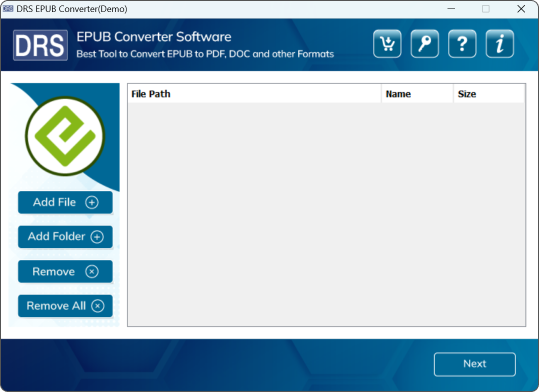
Task: Show the about info icon
Action: click(499, 44)
